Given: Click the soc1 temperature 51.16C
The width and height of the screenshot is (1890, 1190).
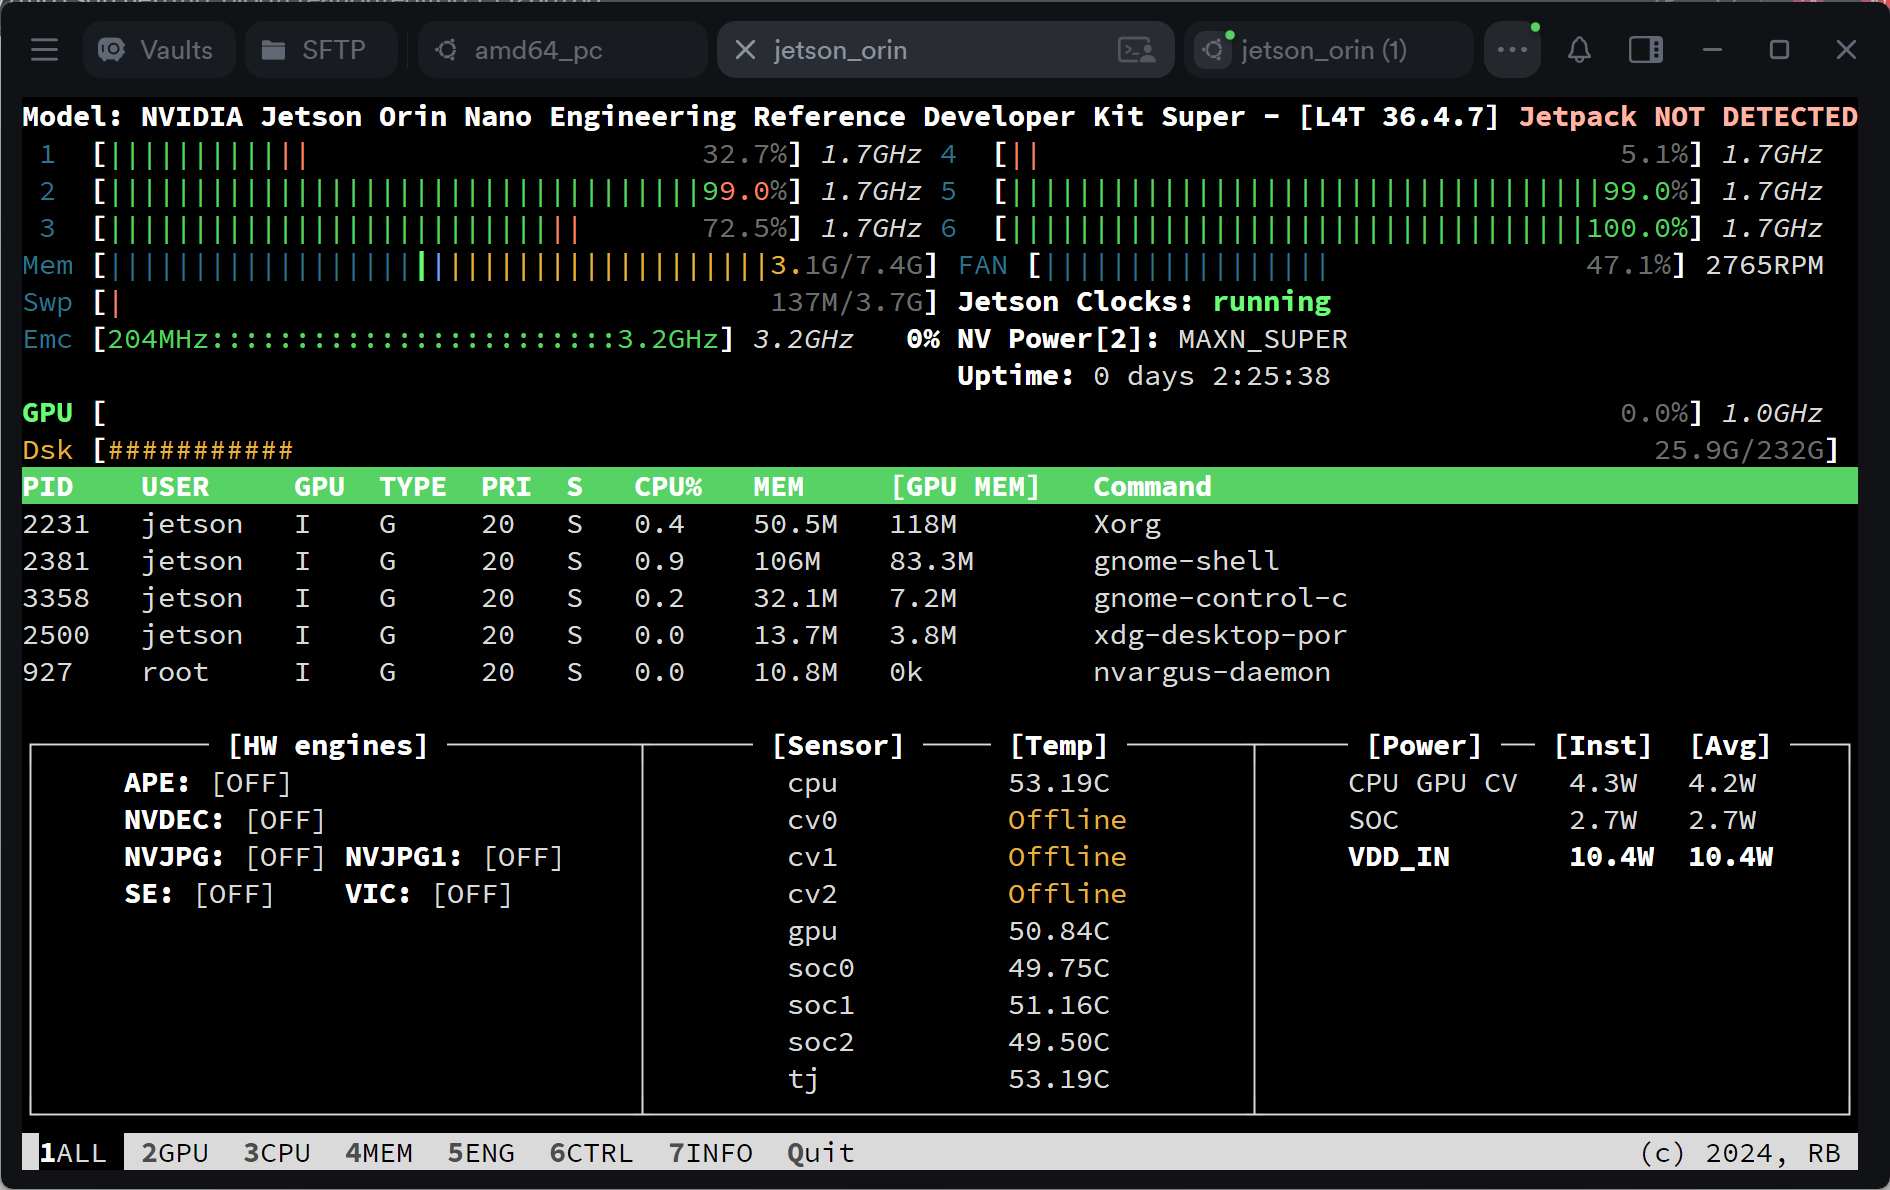Looking at the screenshot, I should [x=1059, y=1005].
